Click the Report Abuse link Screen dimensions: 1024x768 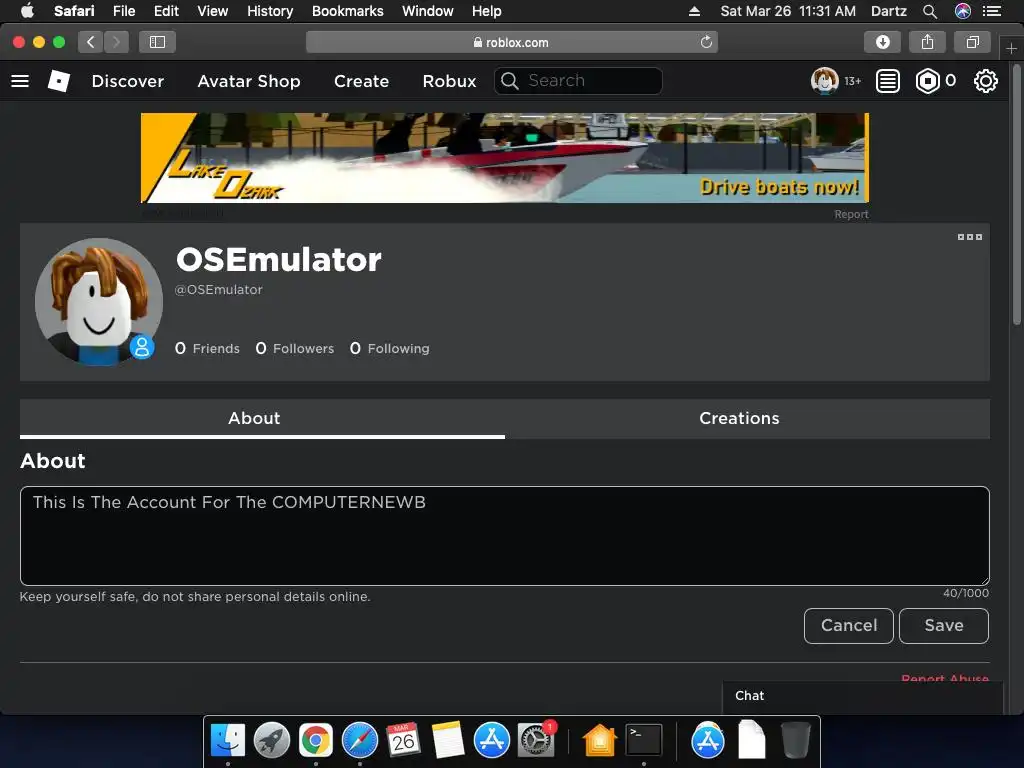coord(945,679)
